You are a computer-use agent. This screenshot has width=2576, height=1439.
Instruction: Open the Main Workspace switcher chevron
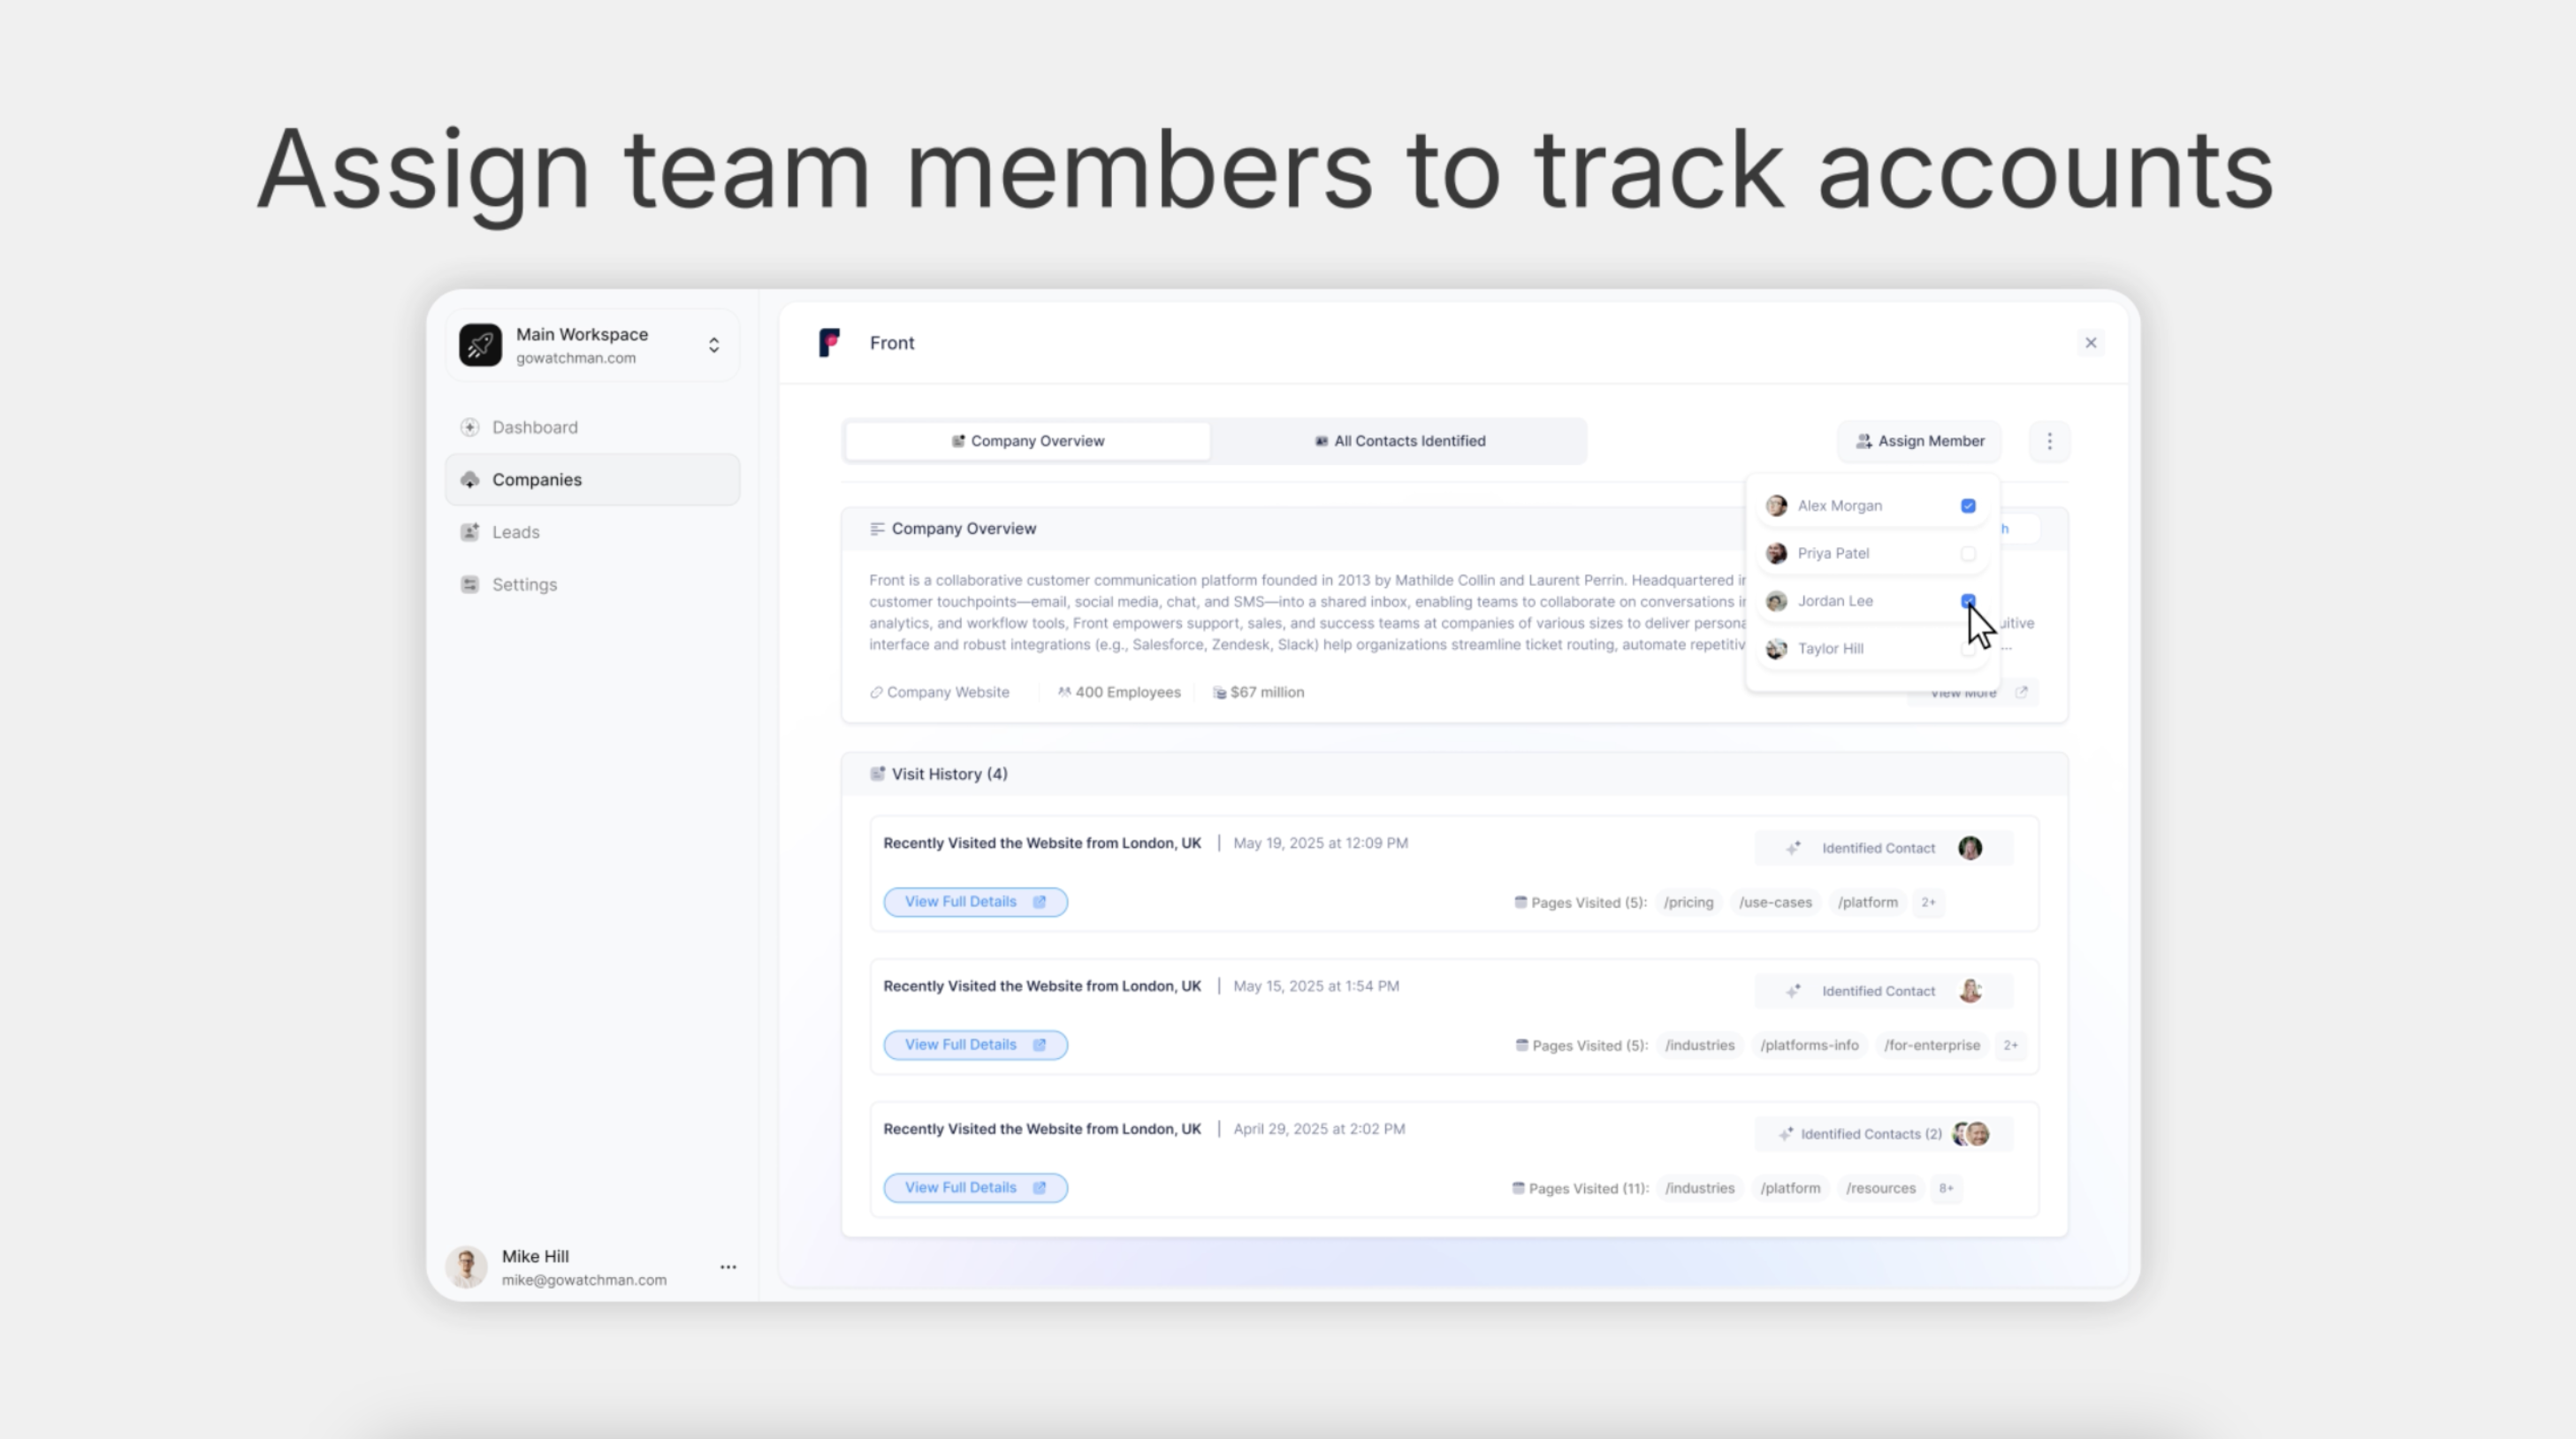(x=714, y=345)
